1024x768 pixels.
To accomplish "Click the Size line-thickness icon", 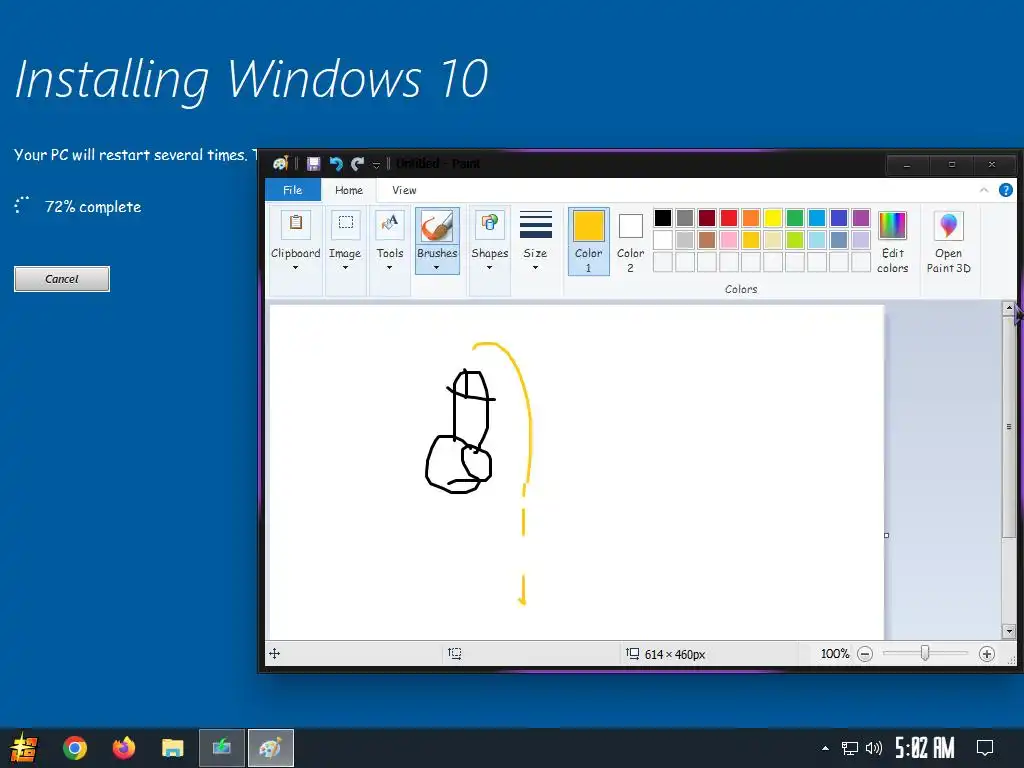I will [536, 224].
